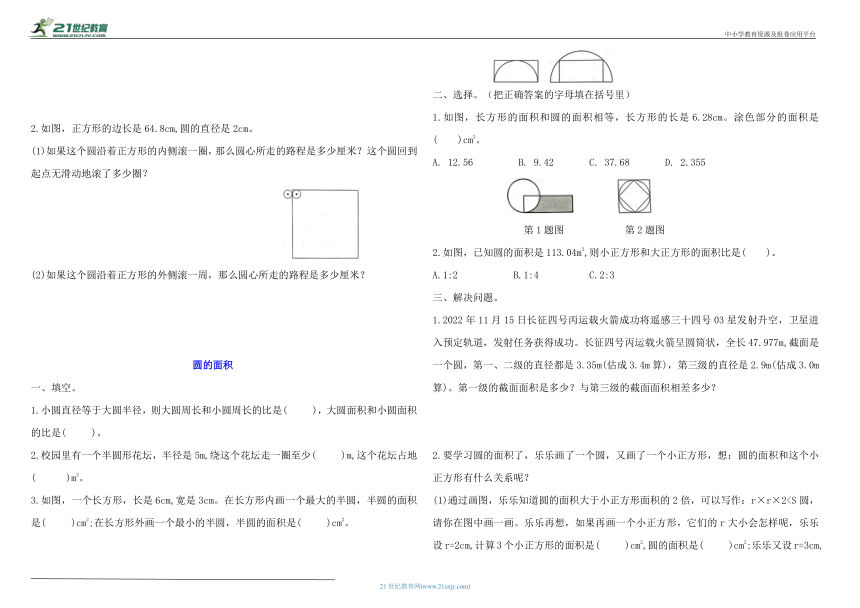Click the circle and shaded rectangle figure
Viewport: 860px width, 608px height.
coord(540,196)
